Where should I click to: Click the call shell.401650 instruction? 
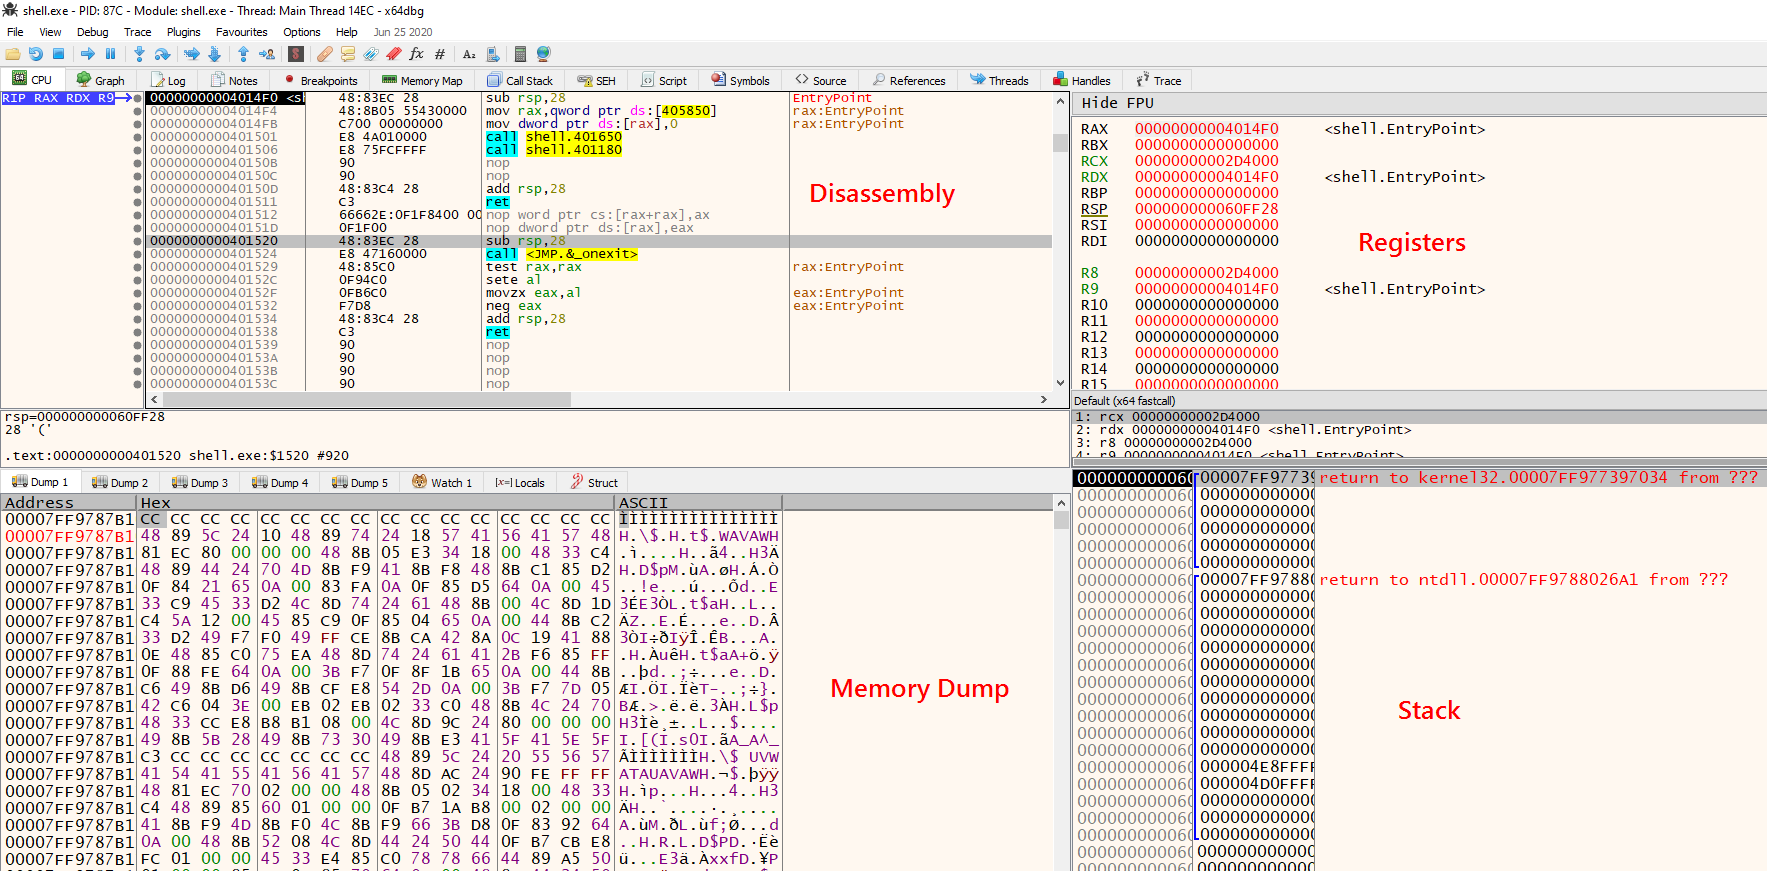(x=554, y=137)
